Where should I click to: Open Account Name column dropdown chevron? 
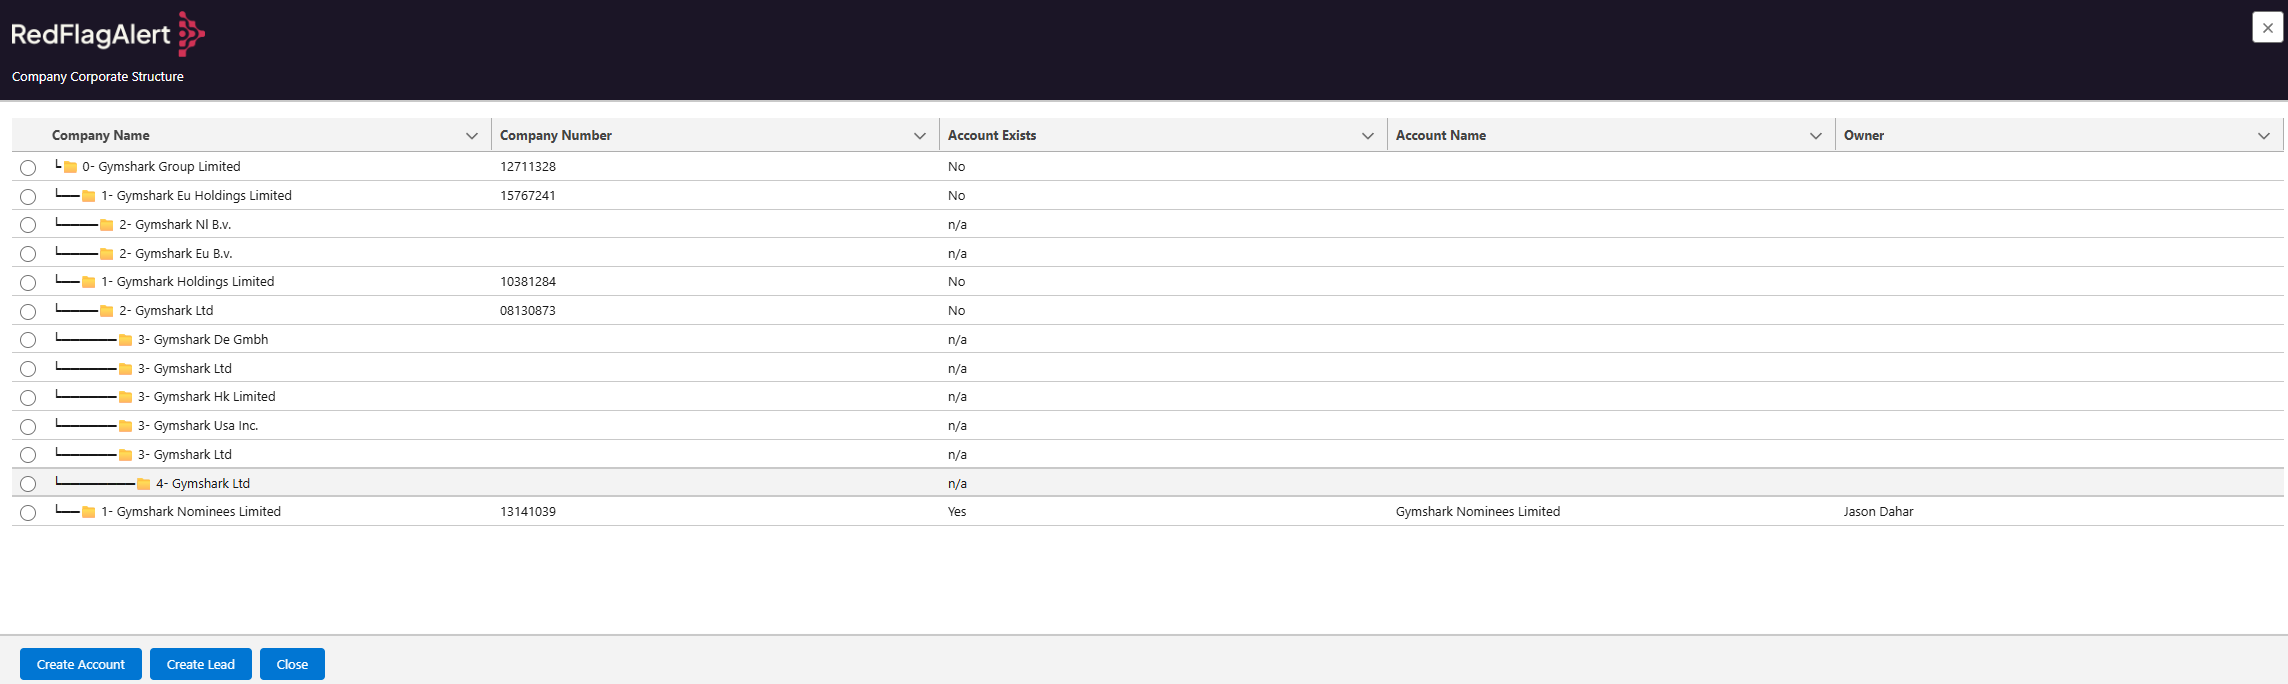point(1816,136)
